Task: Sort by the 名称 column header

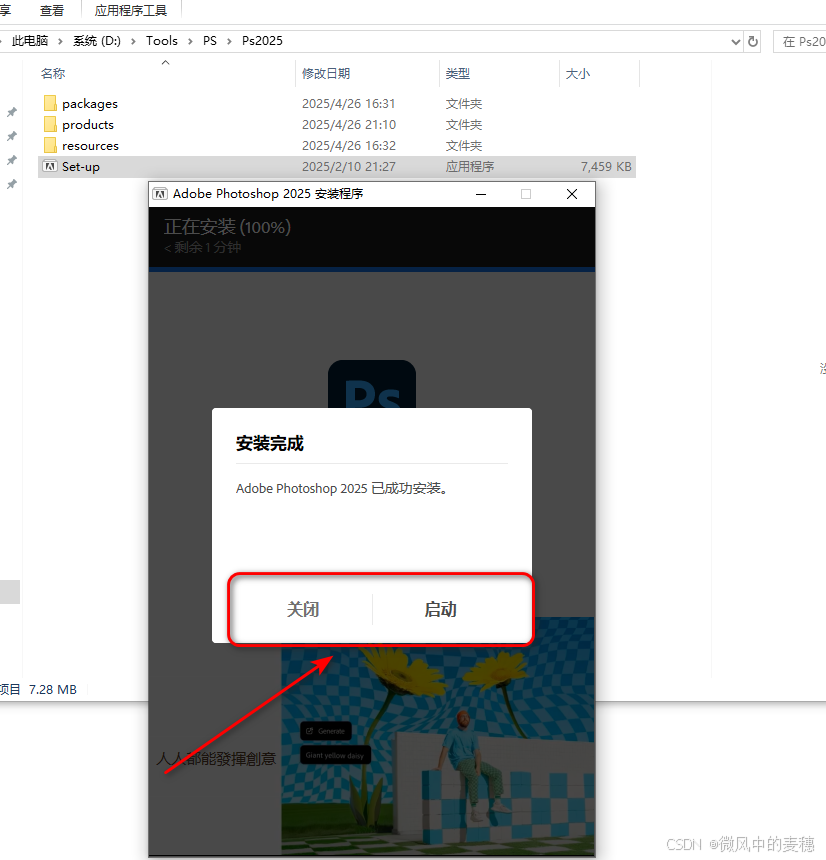Action: tap(53, 73)
